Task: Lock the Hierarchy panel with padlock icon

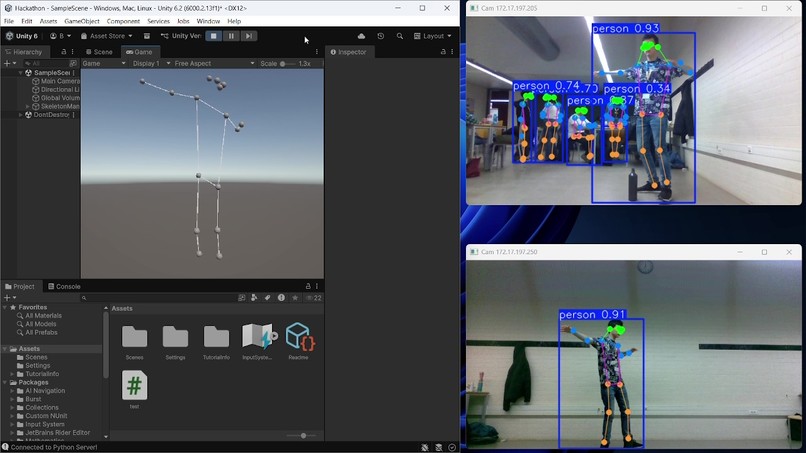Action: pyautogui.click(x=64, y=52)
